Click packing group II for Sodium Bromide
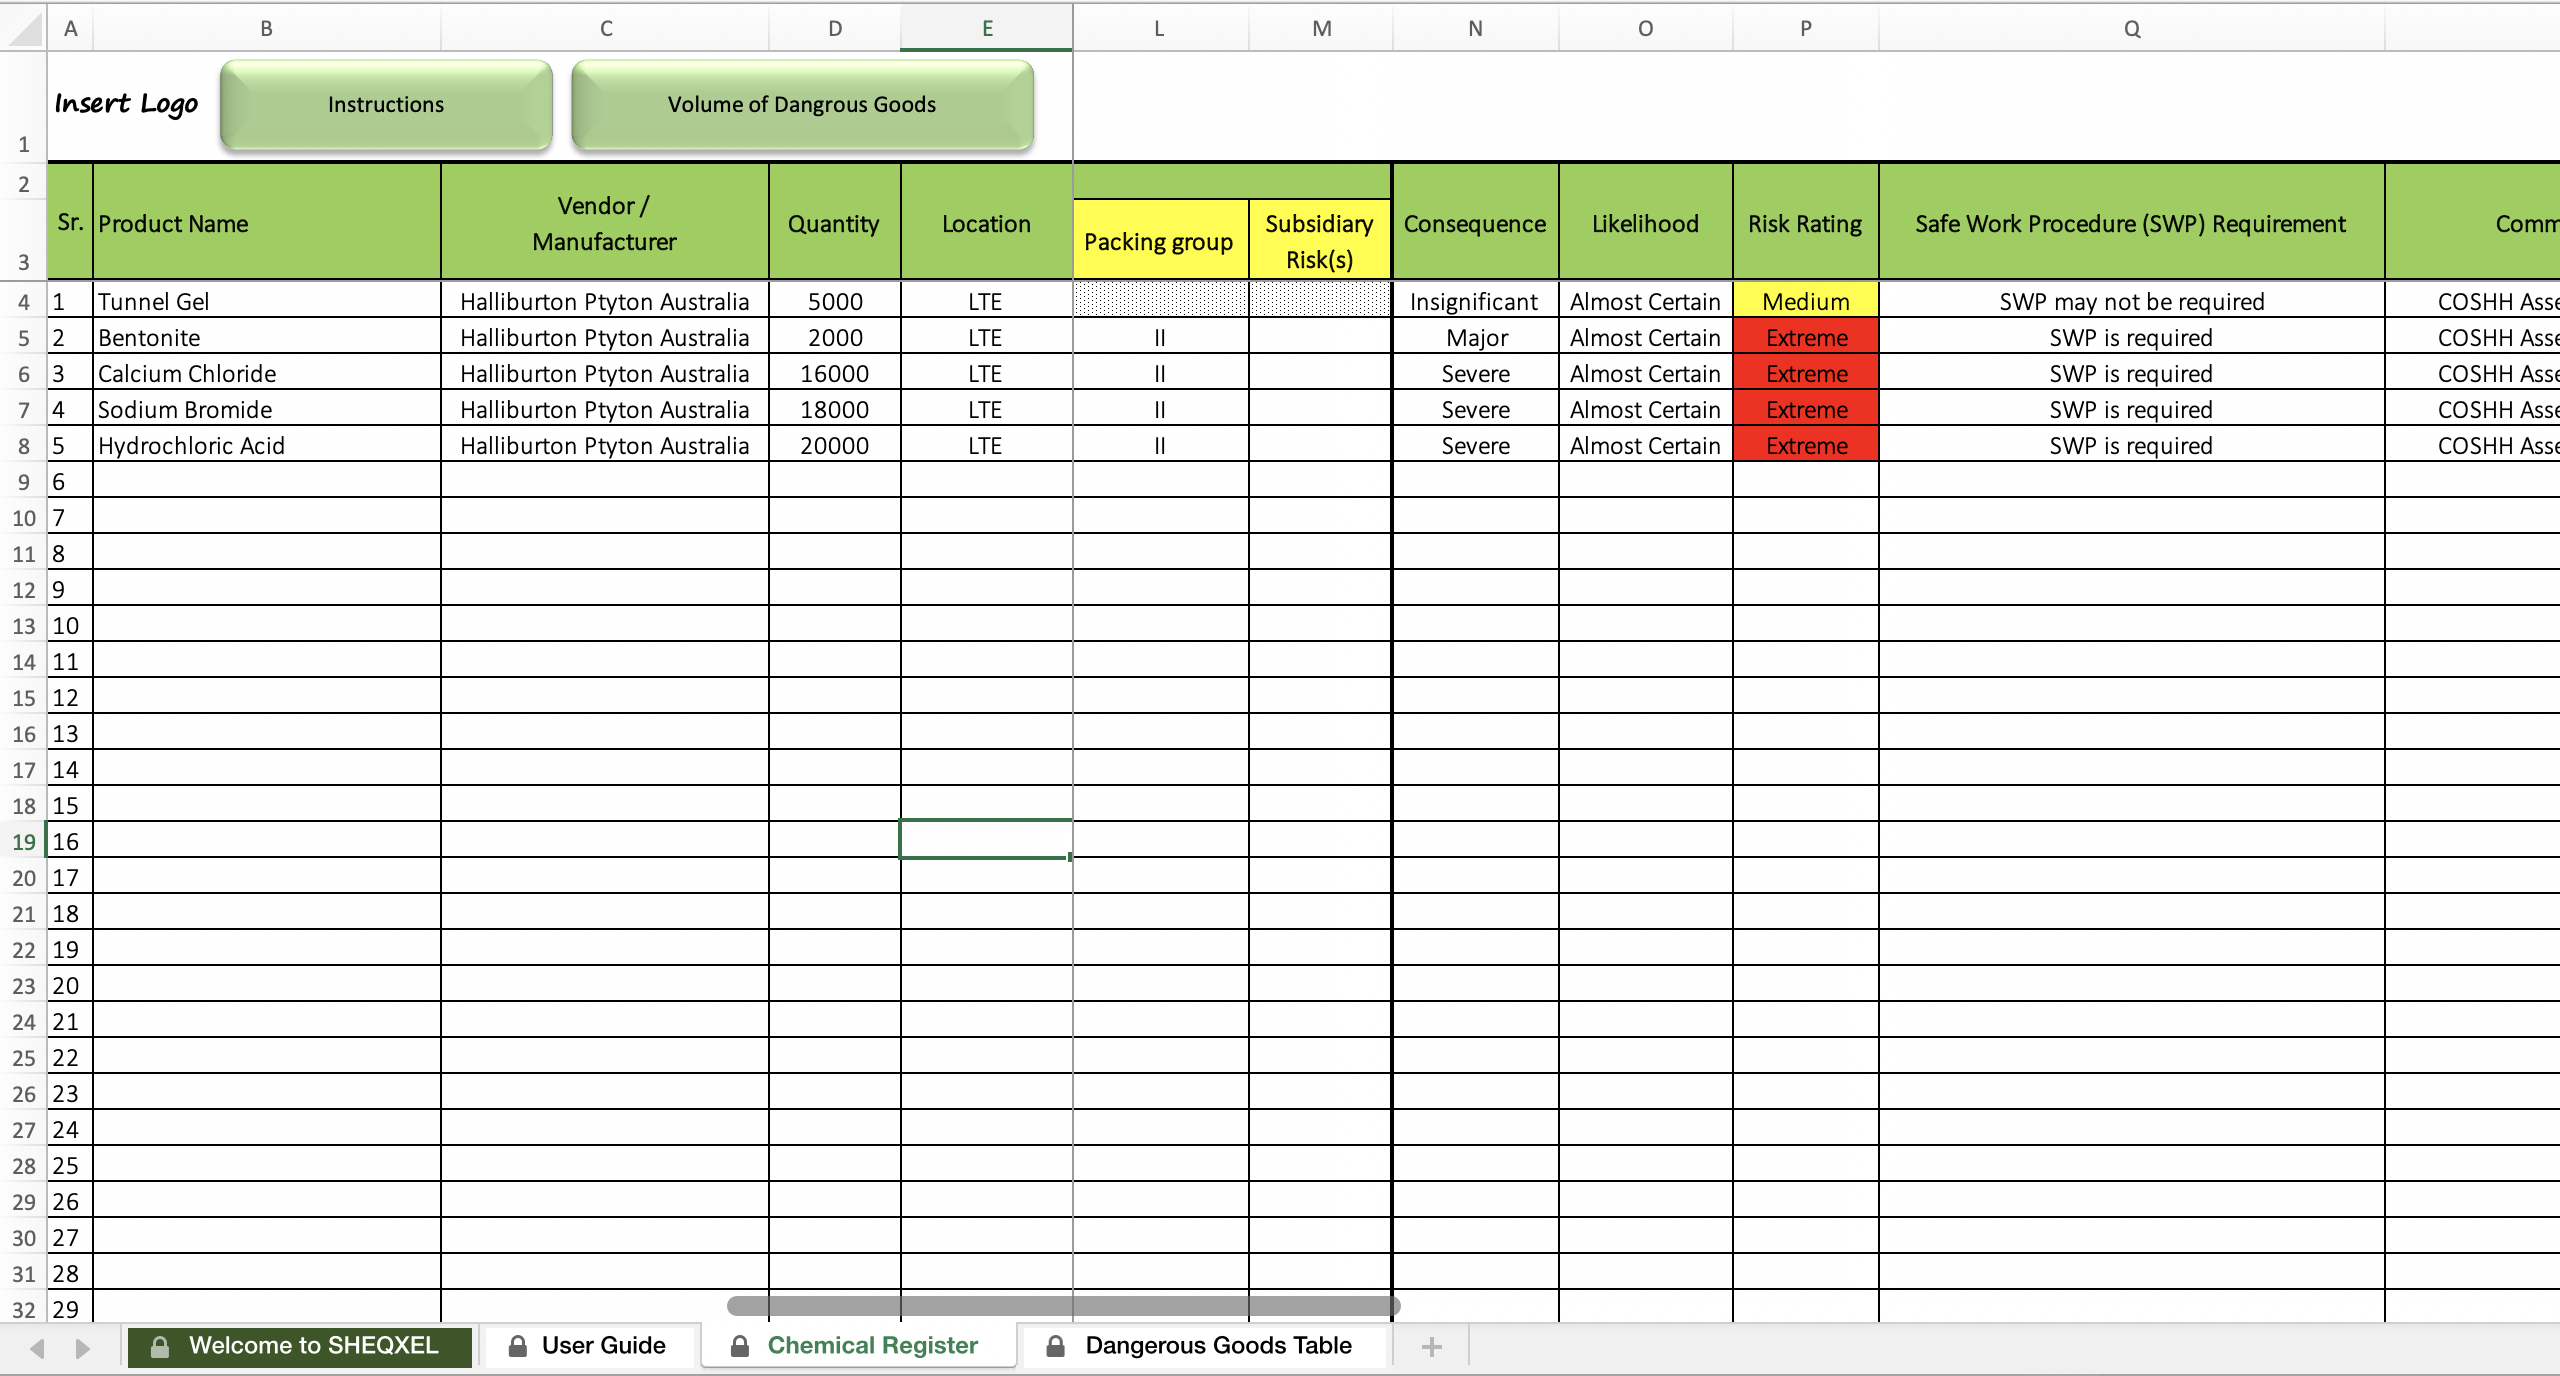 click(x=1160, y=410)
